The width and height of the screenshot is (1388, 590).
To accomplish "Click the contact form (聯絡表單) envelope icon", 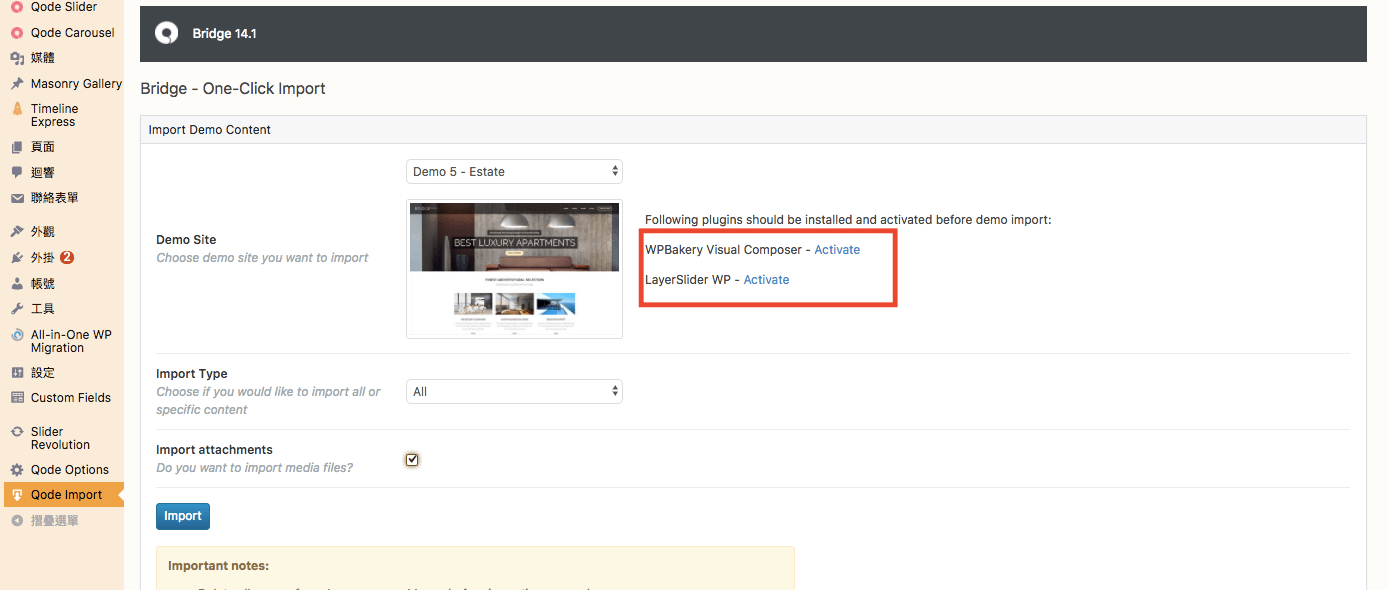I will coord(17,198).
